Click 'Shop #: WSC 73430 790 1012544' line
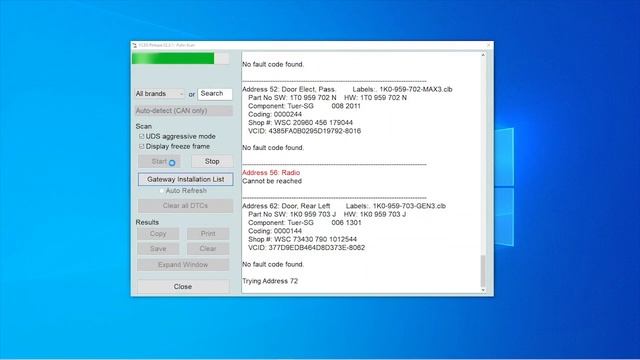The image size is (640, 360). click(x=302, y=239)
